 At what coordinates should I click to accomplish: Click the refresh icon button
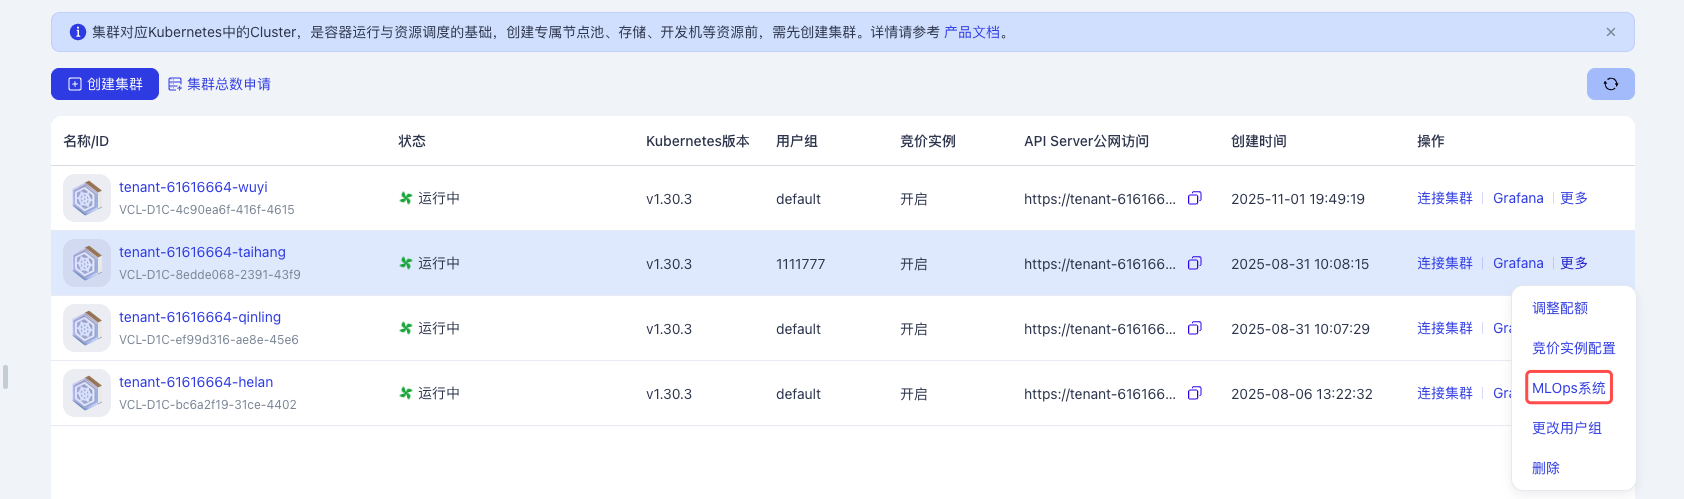(x=1610, y=84)
